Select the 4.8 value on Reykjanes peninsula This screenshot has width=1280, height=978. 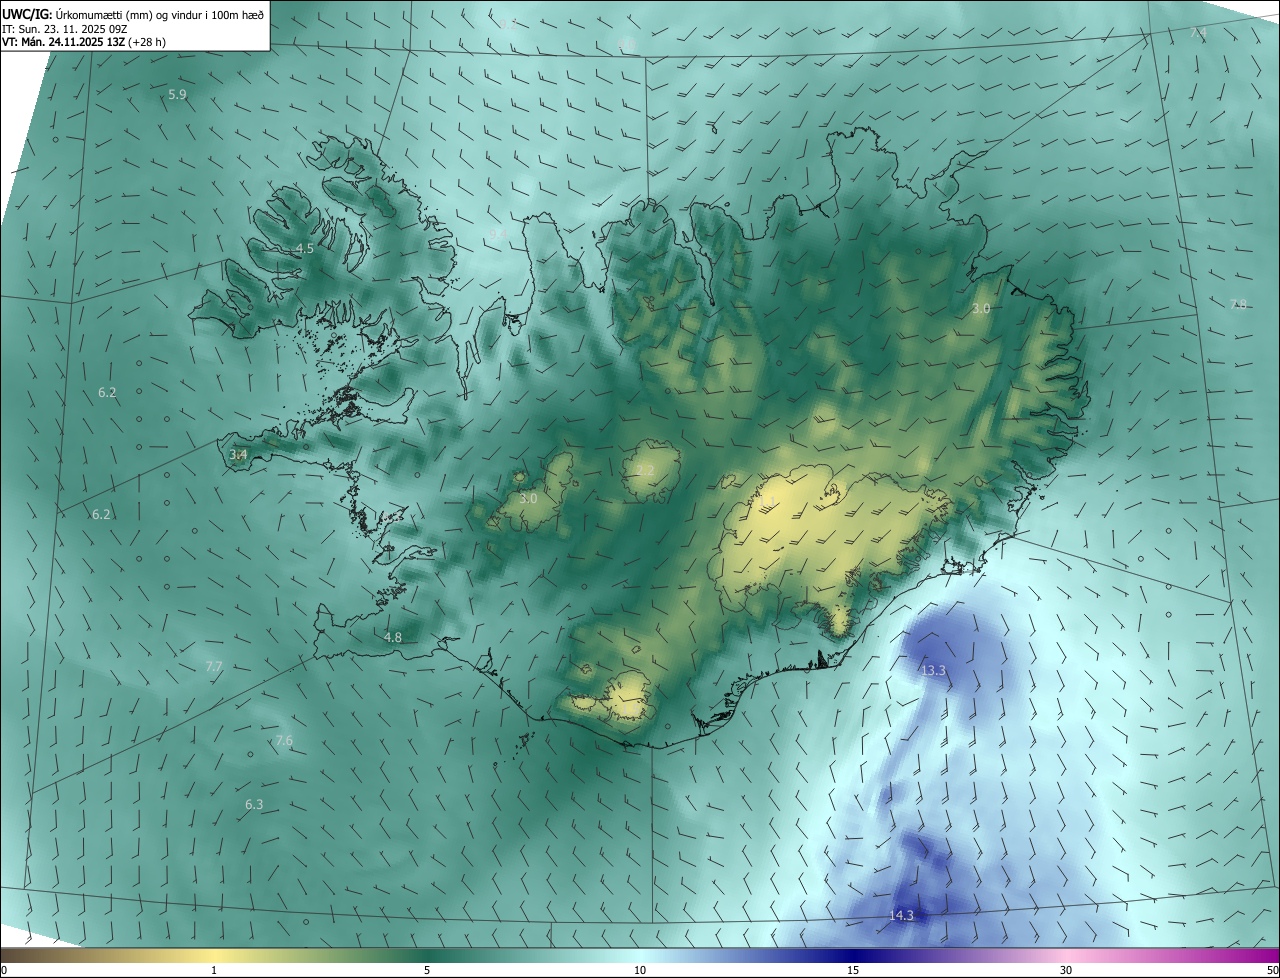point(393,638)
